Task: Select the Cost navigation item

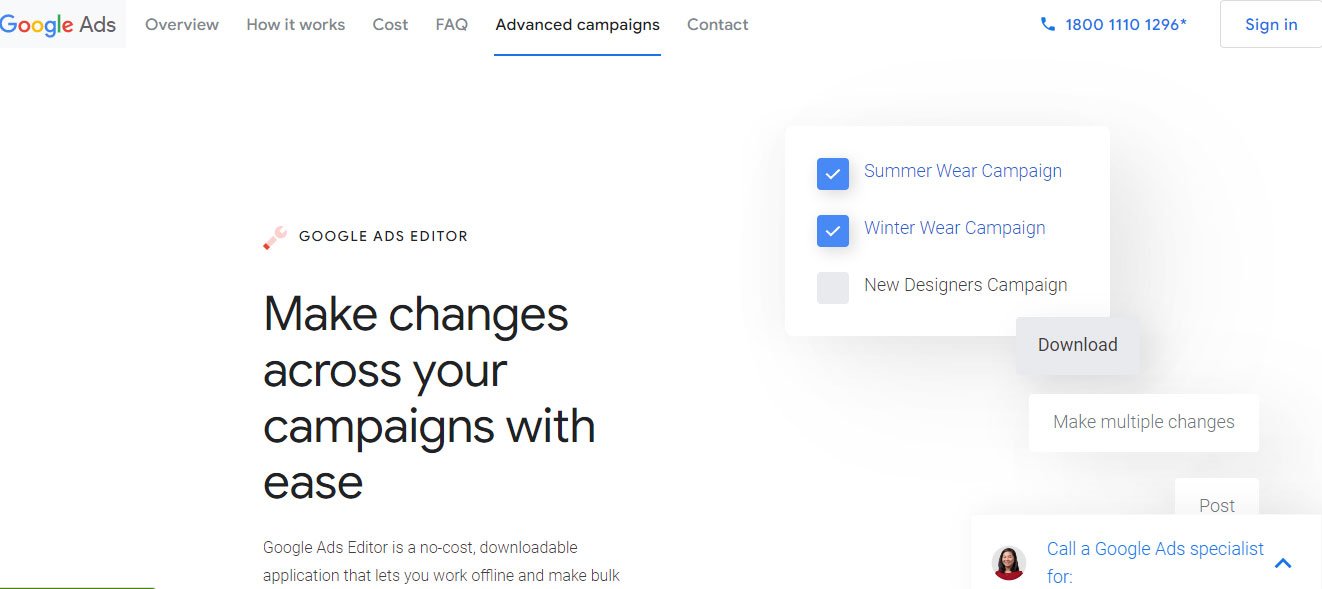Action: tap(390, 24)
